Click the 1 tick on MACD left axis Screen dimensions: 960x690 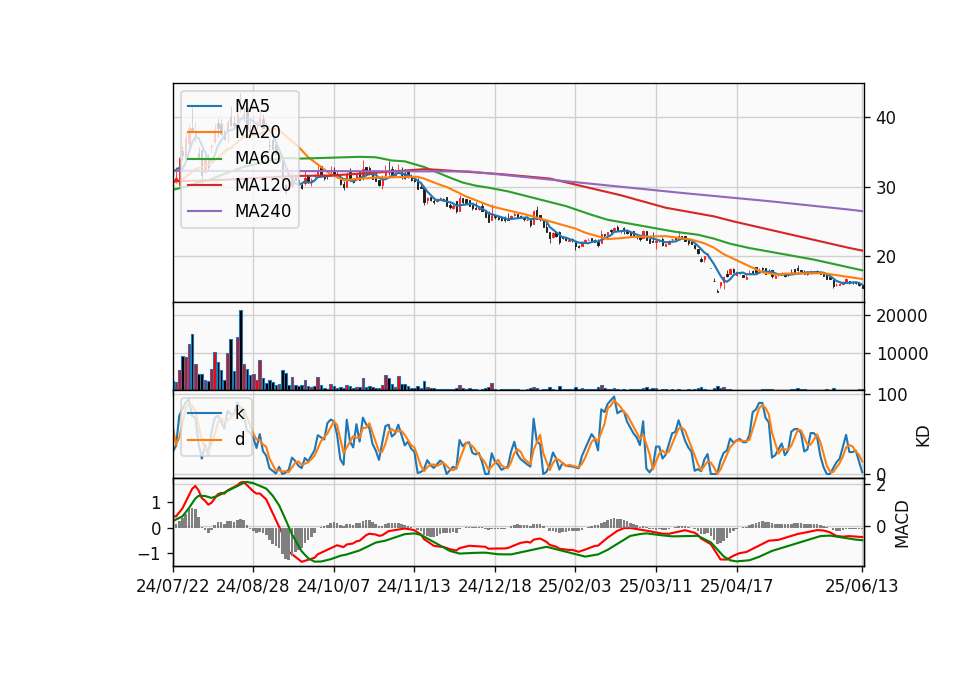tap(156, 503)
